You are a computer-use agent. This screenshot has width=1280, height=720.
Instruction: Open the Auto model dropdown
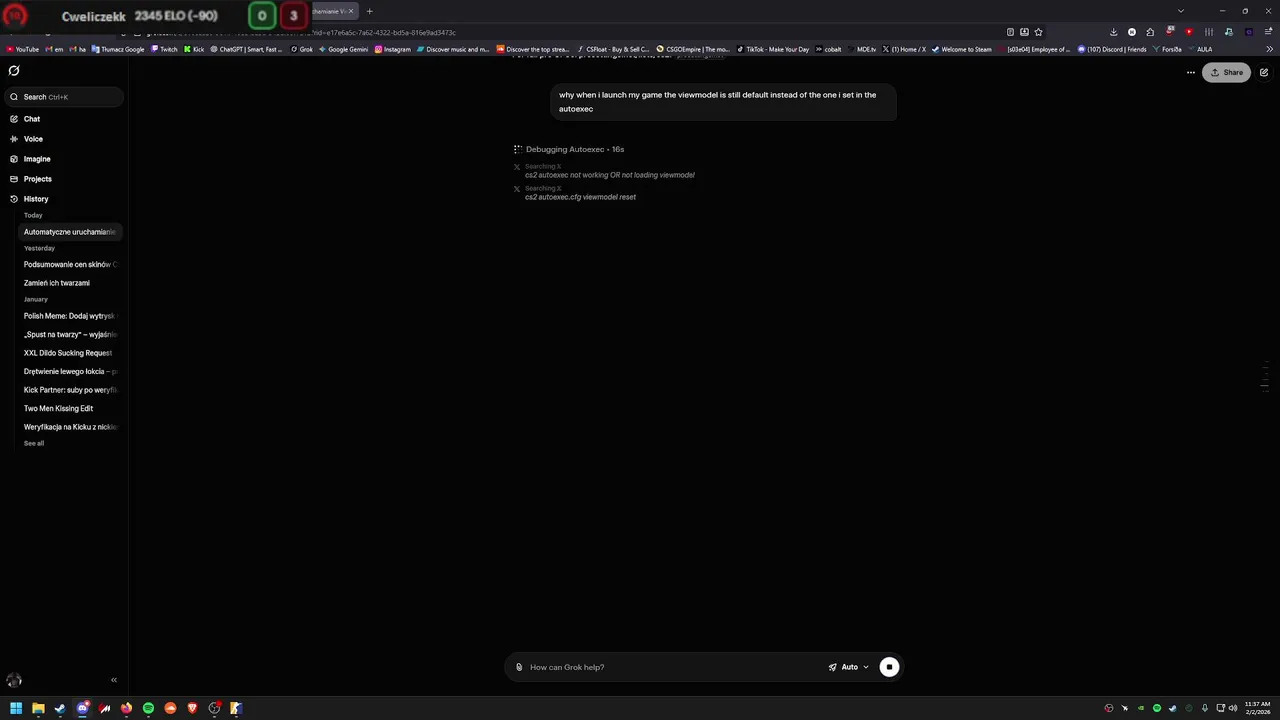tap(849, 667)
